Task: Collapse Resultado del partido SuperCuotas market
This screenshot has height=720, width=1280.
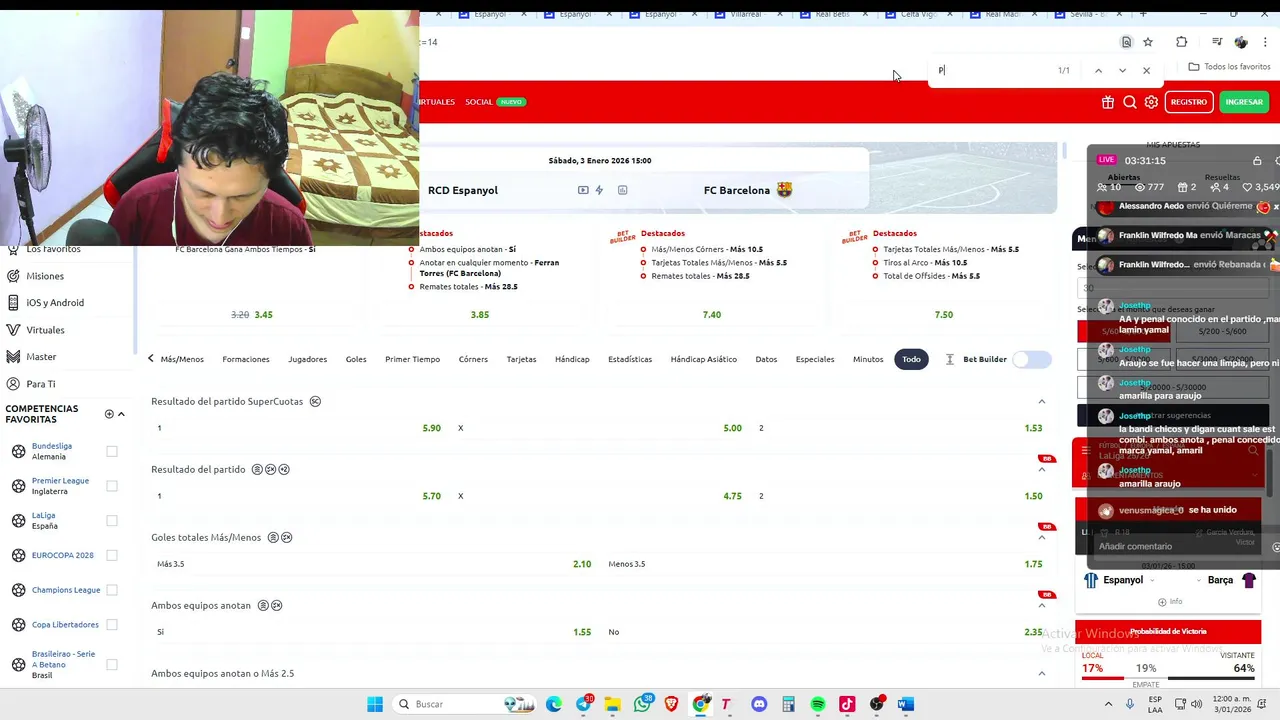Action: point(1041,402)
